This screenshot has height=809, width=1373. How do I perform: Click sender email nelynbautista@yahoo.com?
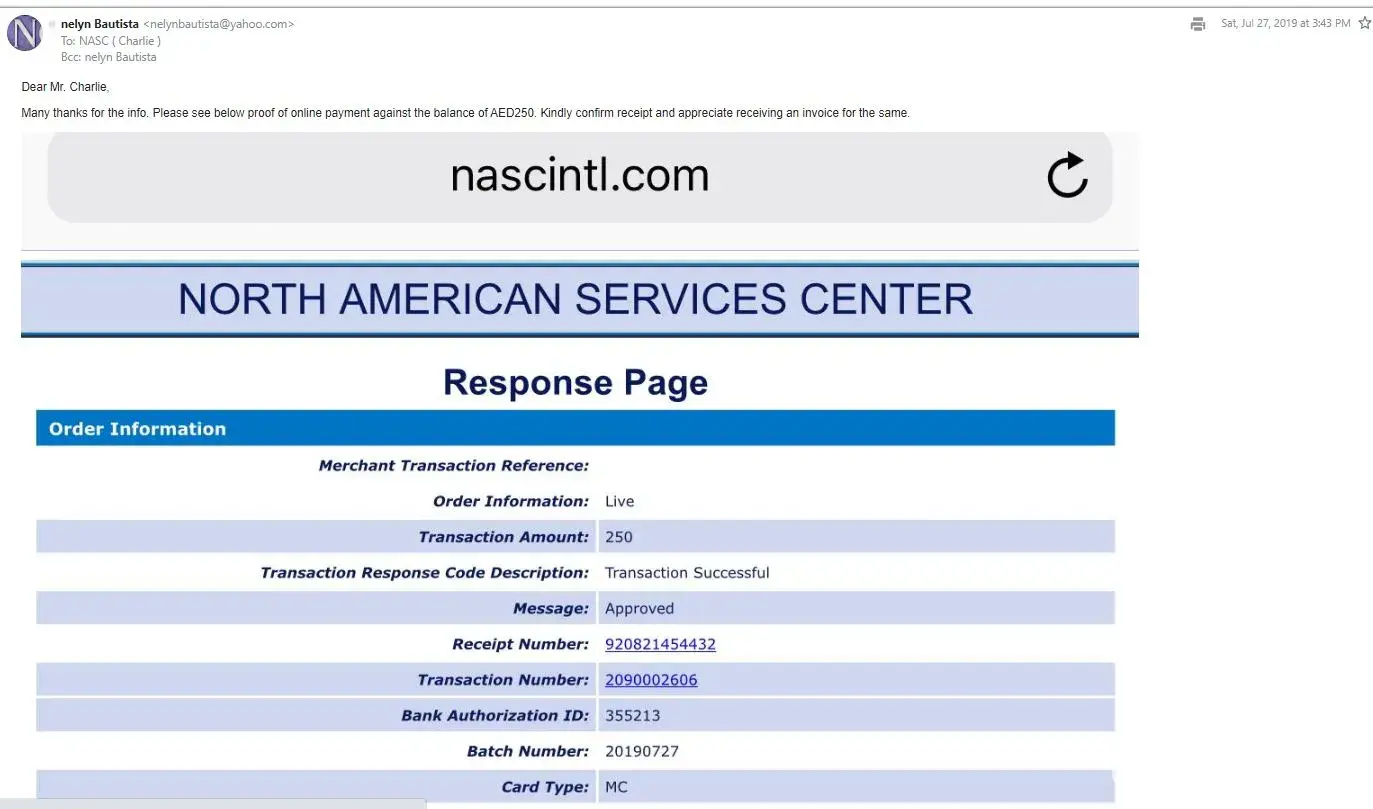tap(219, 24)
